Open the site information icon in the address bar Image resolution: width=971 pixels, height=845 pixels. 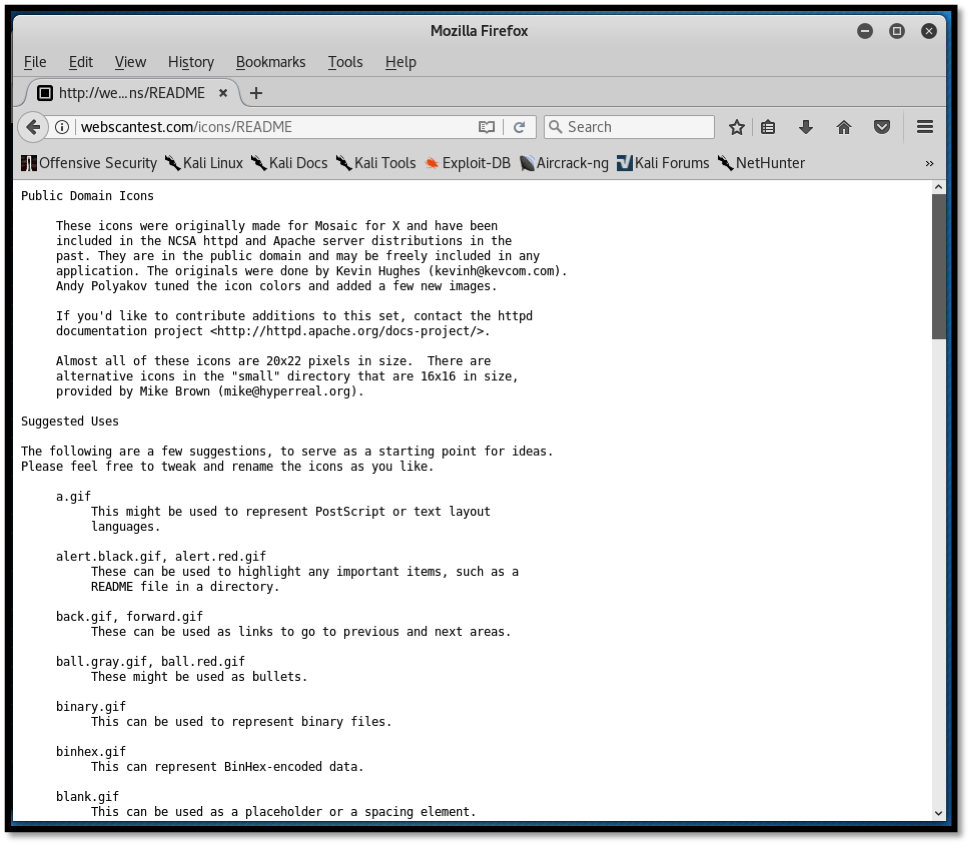[63, 127]
